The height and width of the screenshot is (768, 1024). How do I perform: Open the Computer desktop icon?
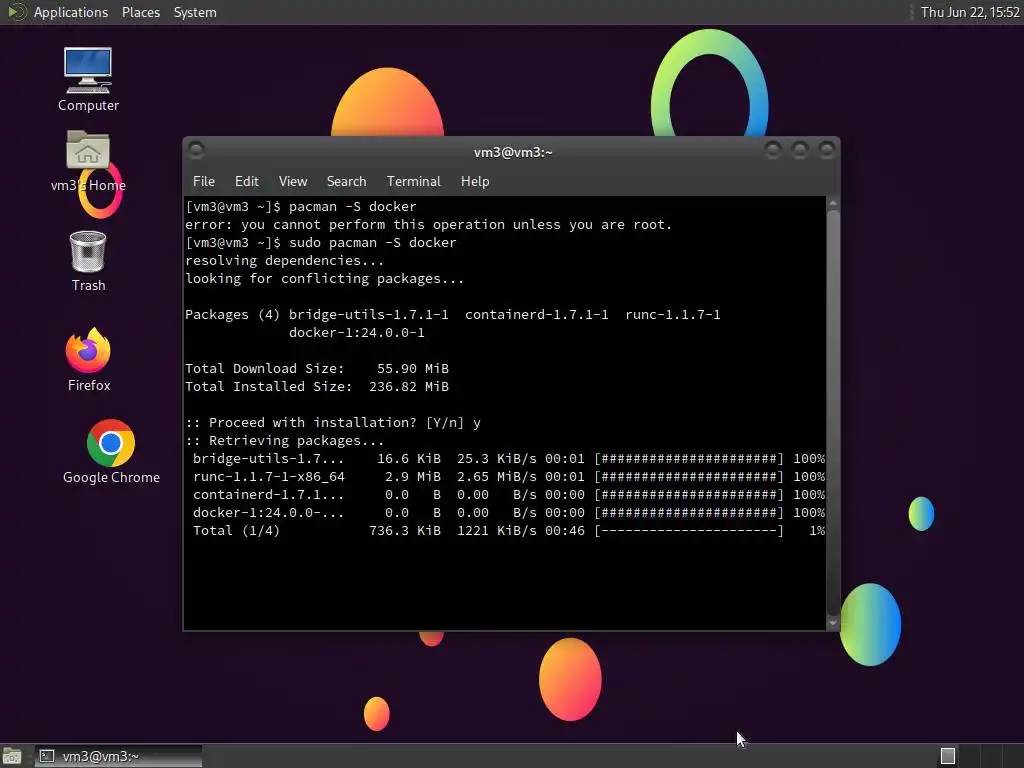coord(88,79)
